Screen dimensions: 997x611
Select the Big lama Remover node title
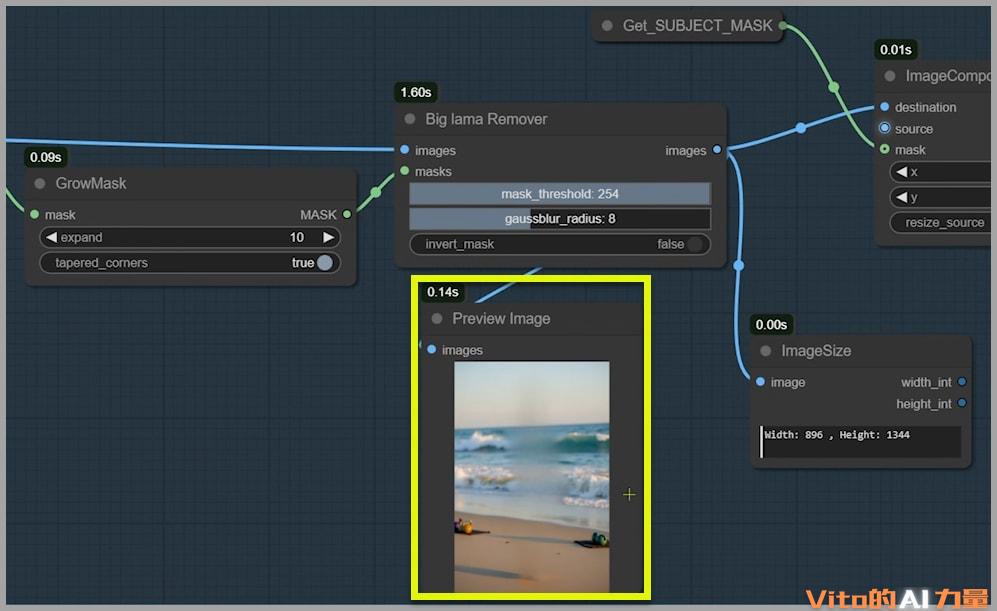point(486,119)
